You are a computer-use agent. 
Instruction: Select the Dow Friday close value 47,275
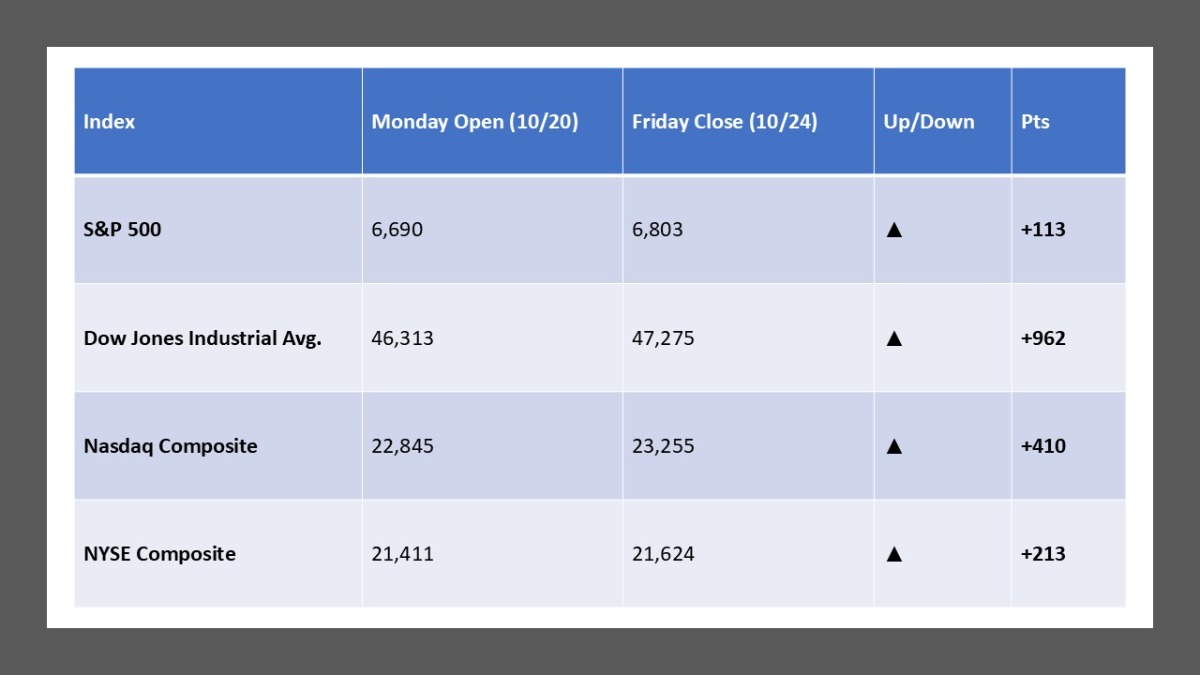[663, 338]
